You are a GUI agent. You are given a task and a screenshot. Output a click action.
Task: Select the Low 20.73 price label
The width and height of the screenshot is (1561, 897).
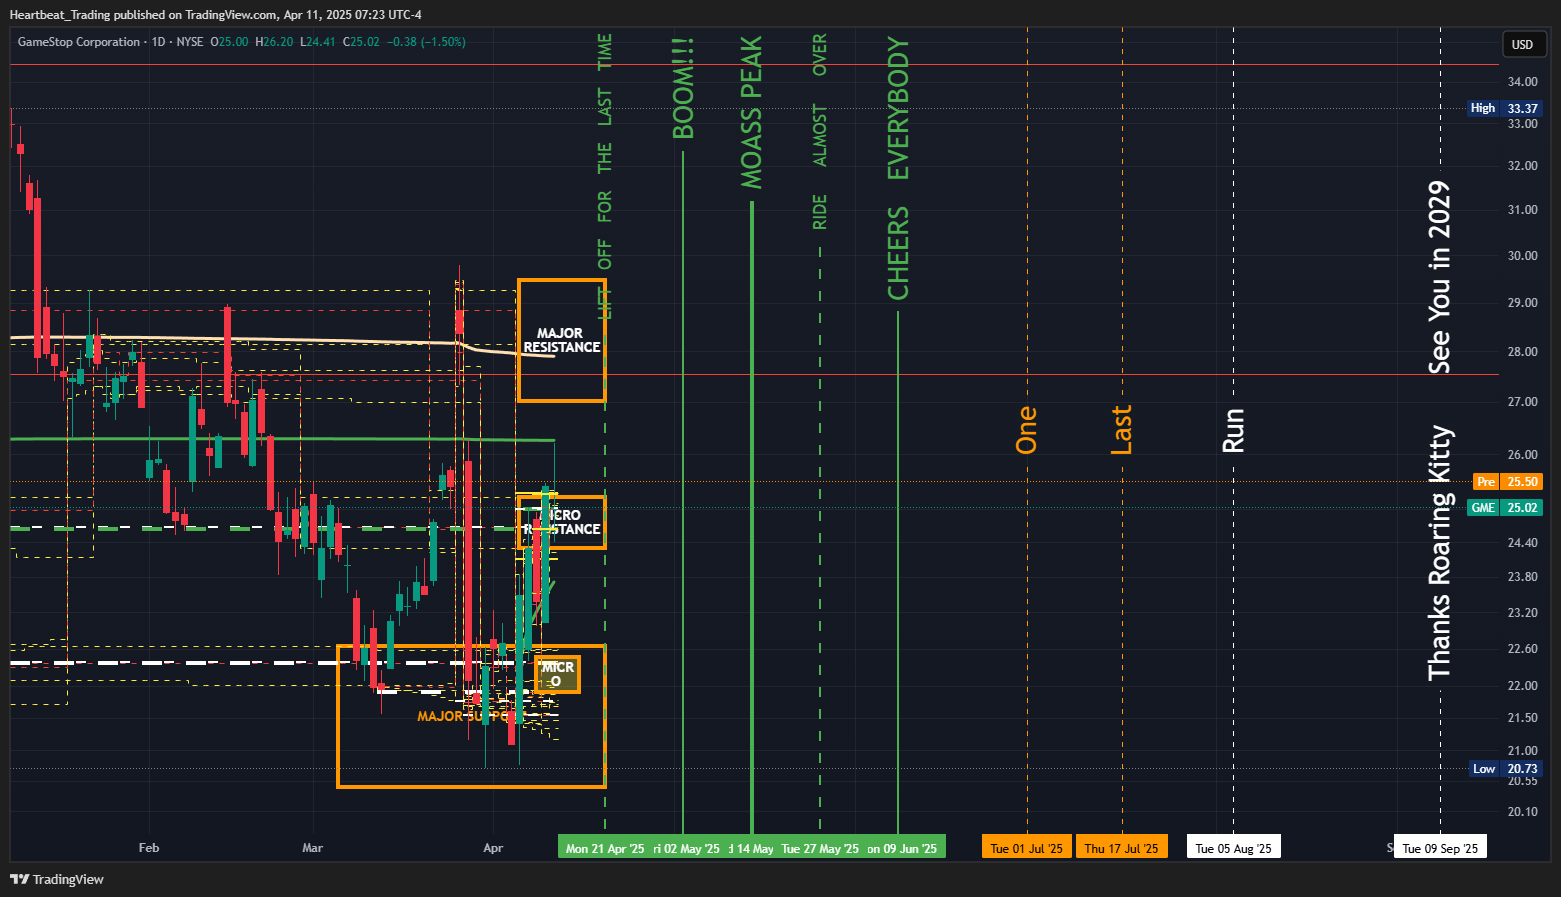[x=1506, y=769]
